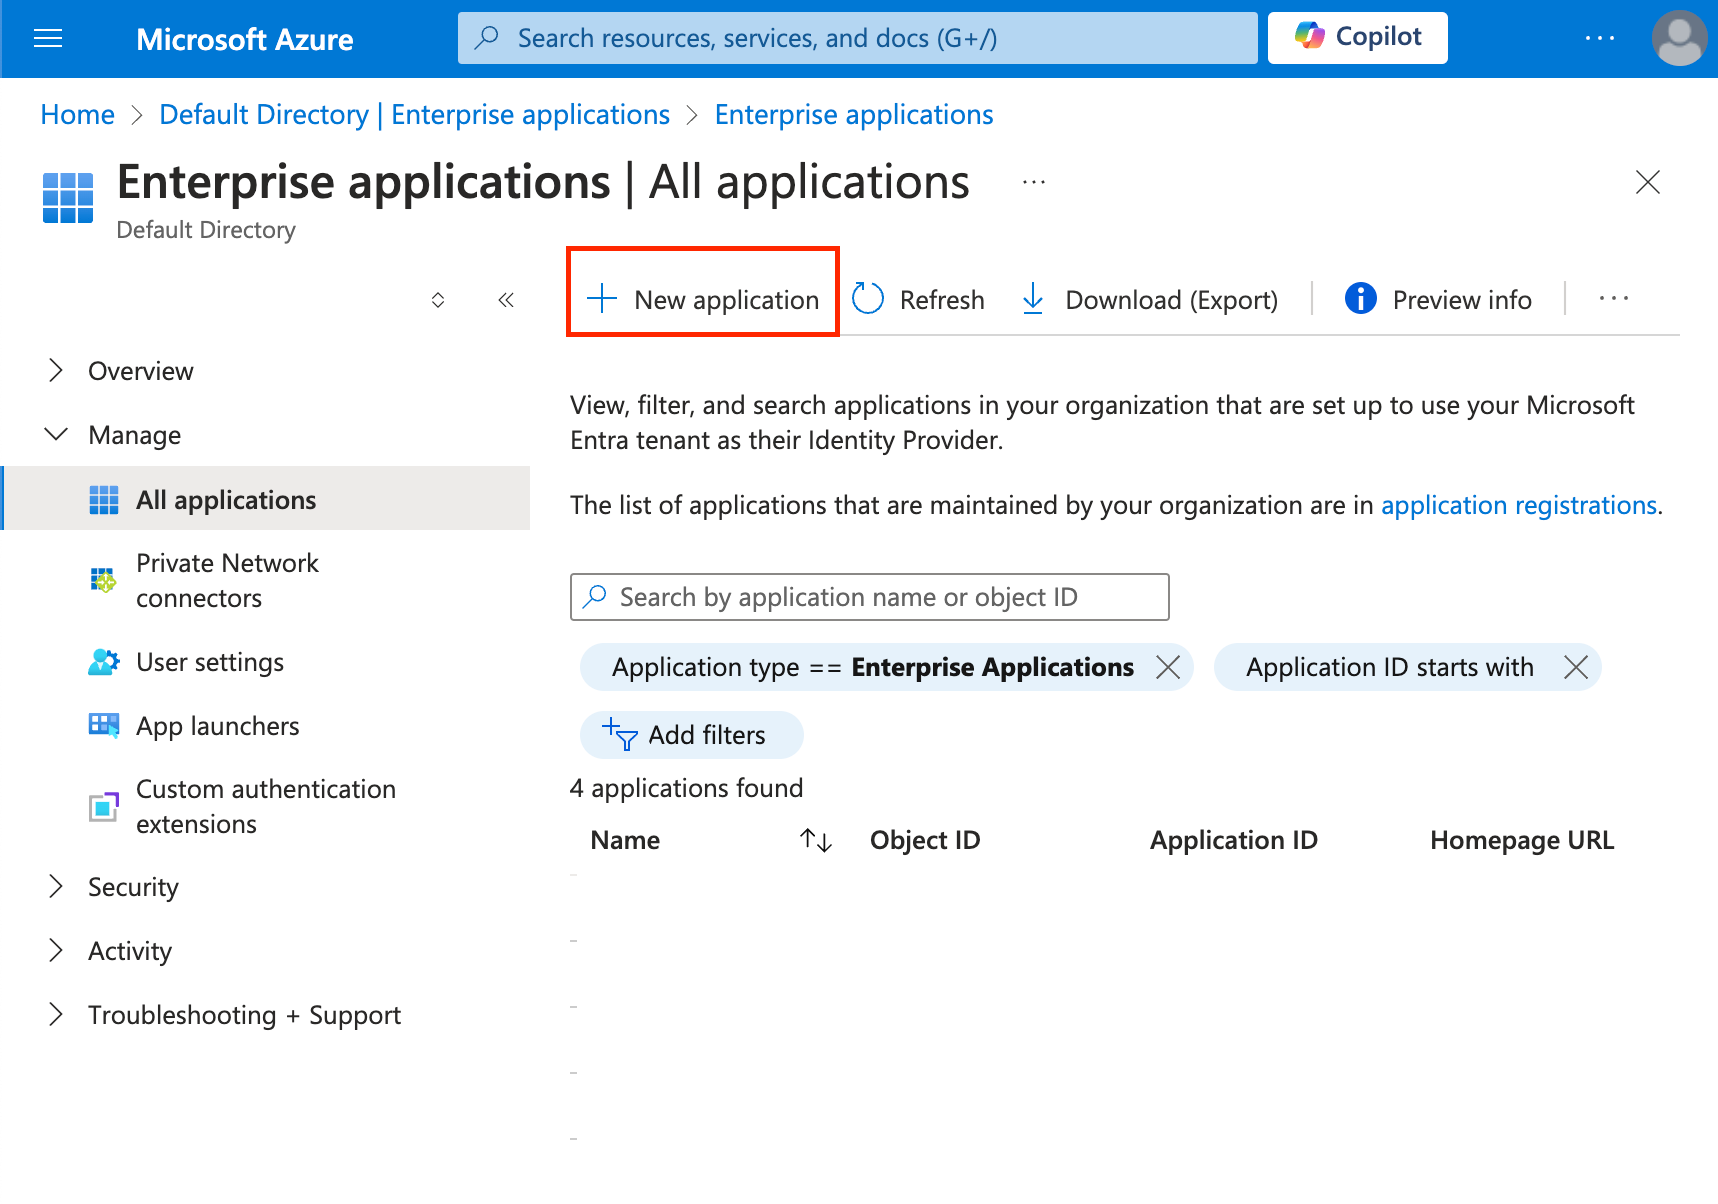Focus the search by application name field

click(870, 597)
